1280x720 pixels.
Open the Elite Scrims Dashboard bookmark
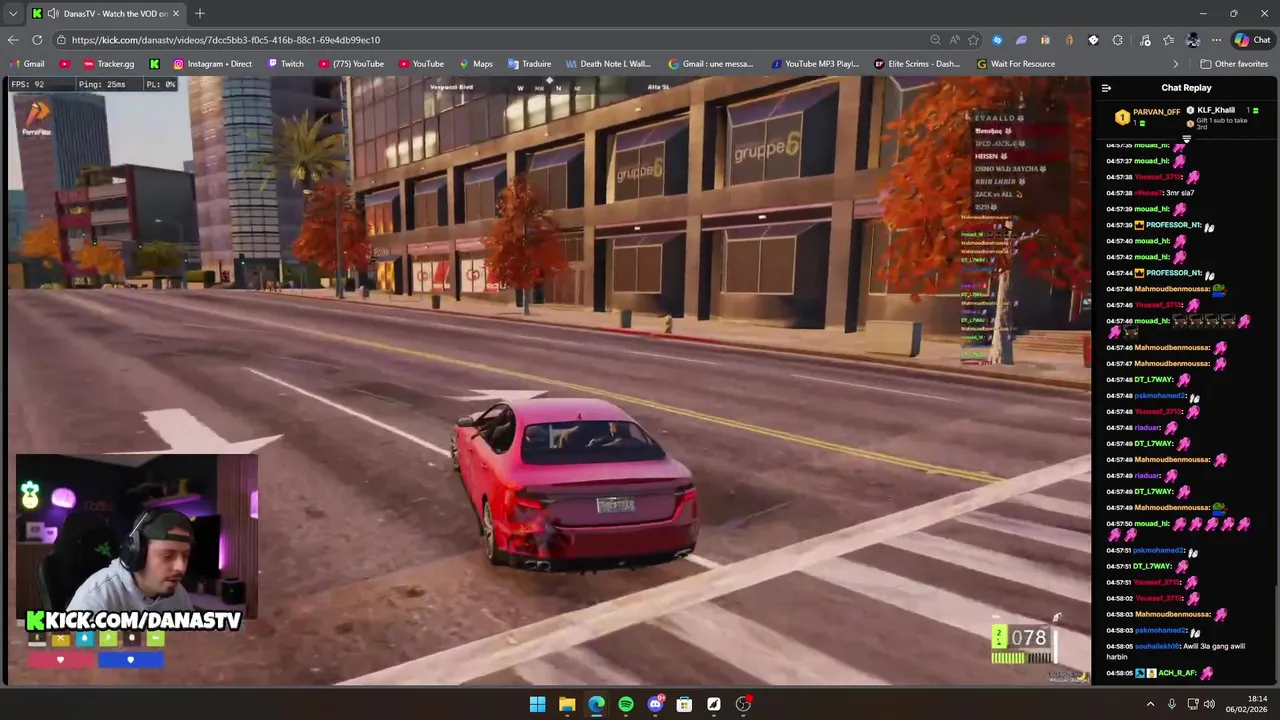(x=917, y=64)
